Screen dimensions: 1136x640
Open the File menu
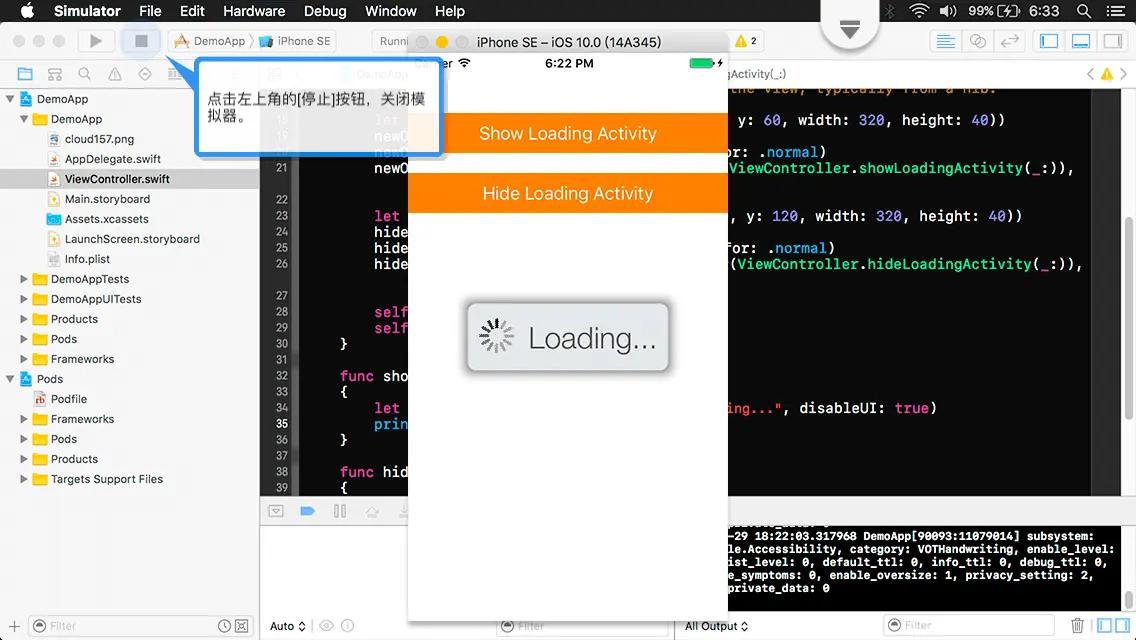tap(150, 11)
